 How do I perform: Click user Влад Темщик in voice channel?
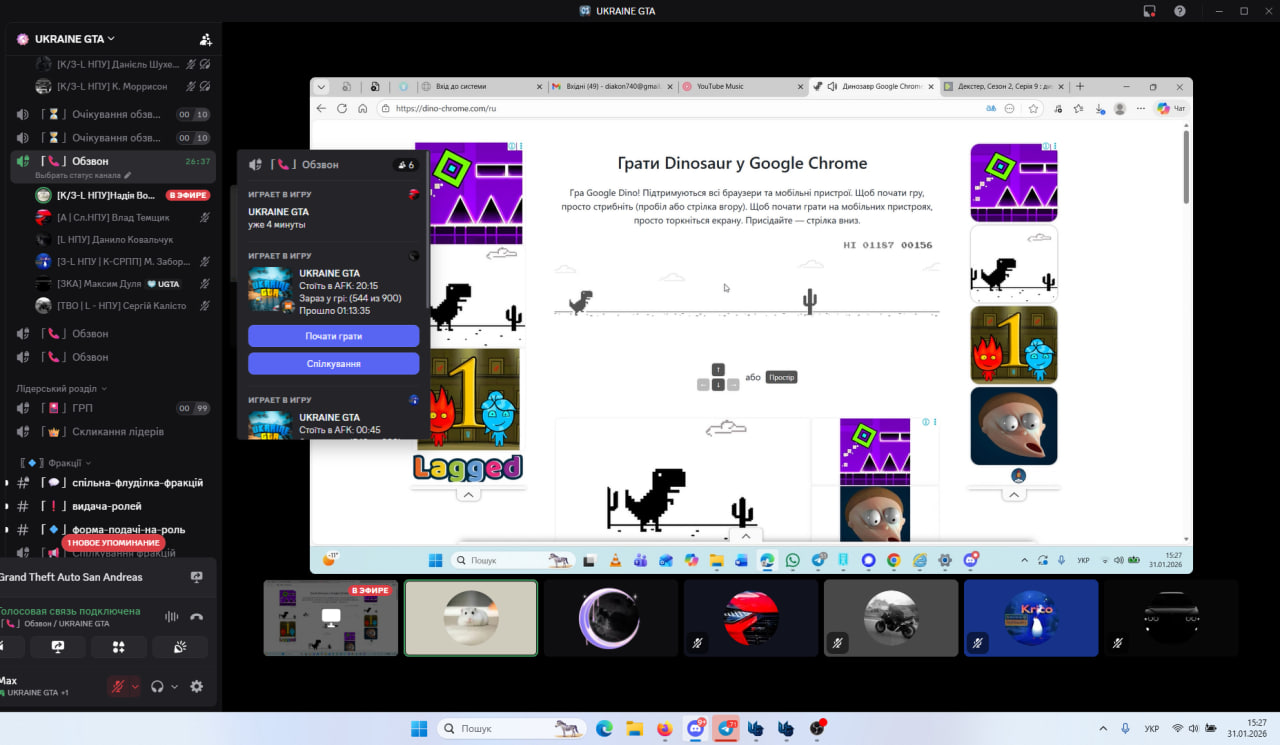point(121,217)
